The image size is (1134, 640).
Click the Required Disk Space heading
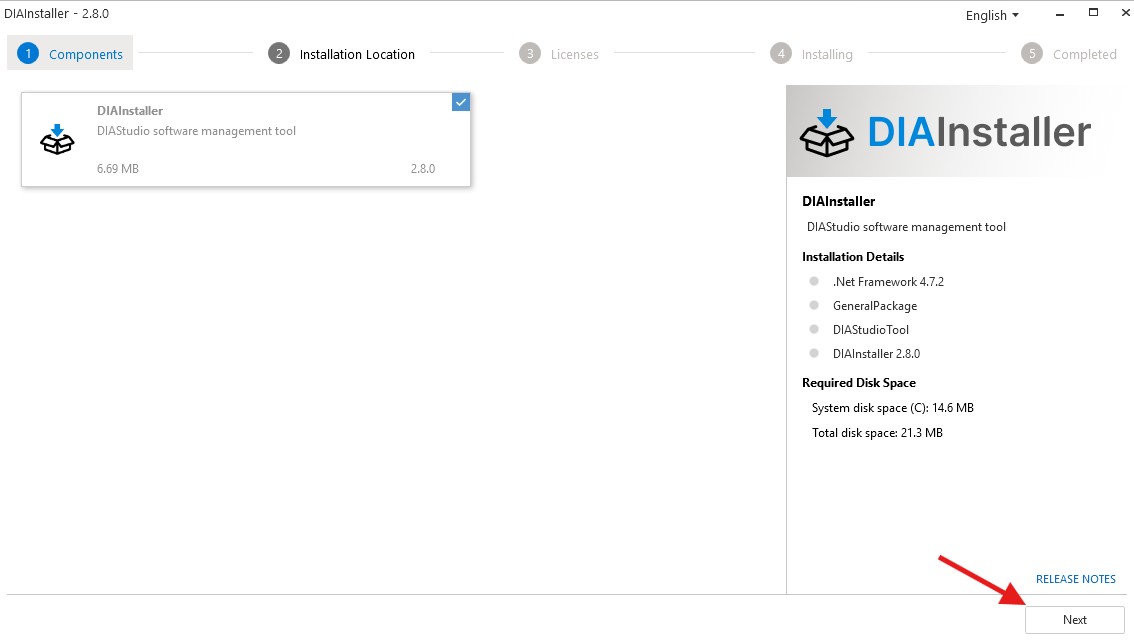coord(858,383)
